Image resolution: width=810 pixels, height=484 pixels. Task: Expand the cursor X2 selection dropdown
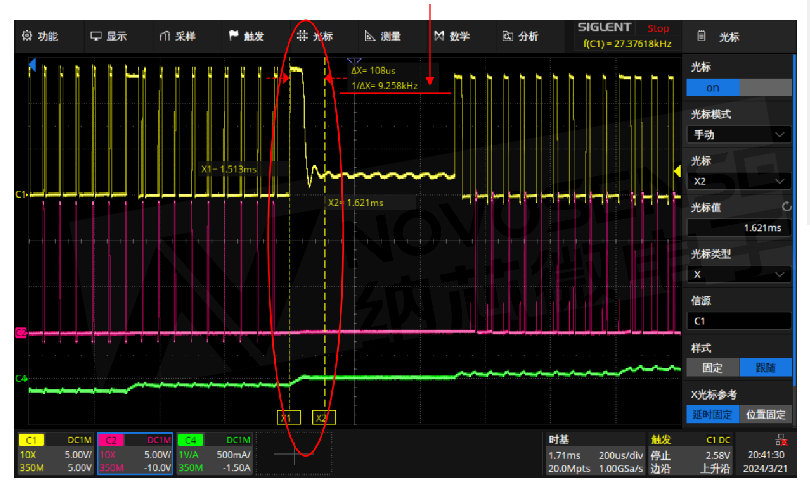tap(739, 181)
